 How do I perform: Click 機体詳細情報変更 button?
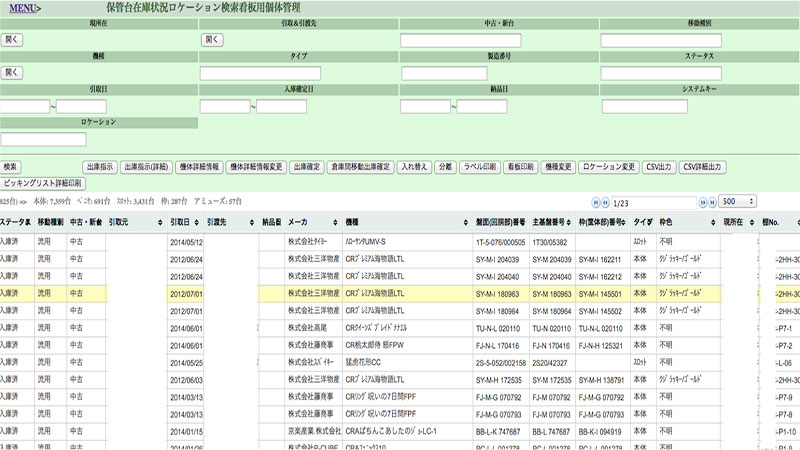click(x=256, y=167)
